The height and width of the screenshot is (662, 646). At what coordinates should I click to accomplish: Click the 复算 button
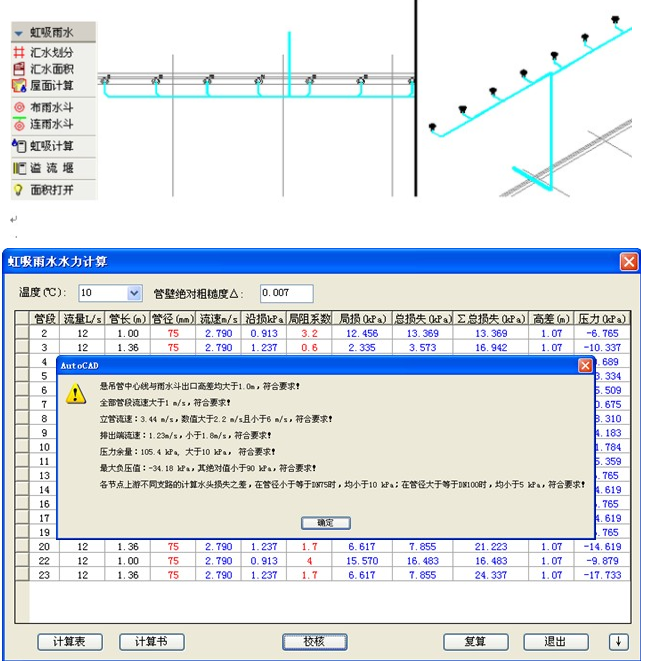point(475,642)
